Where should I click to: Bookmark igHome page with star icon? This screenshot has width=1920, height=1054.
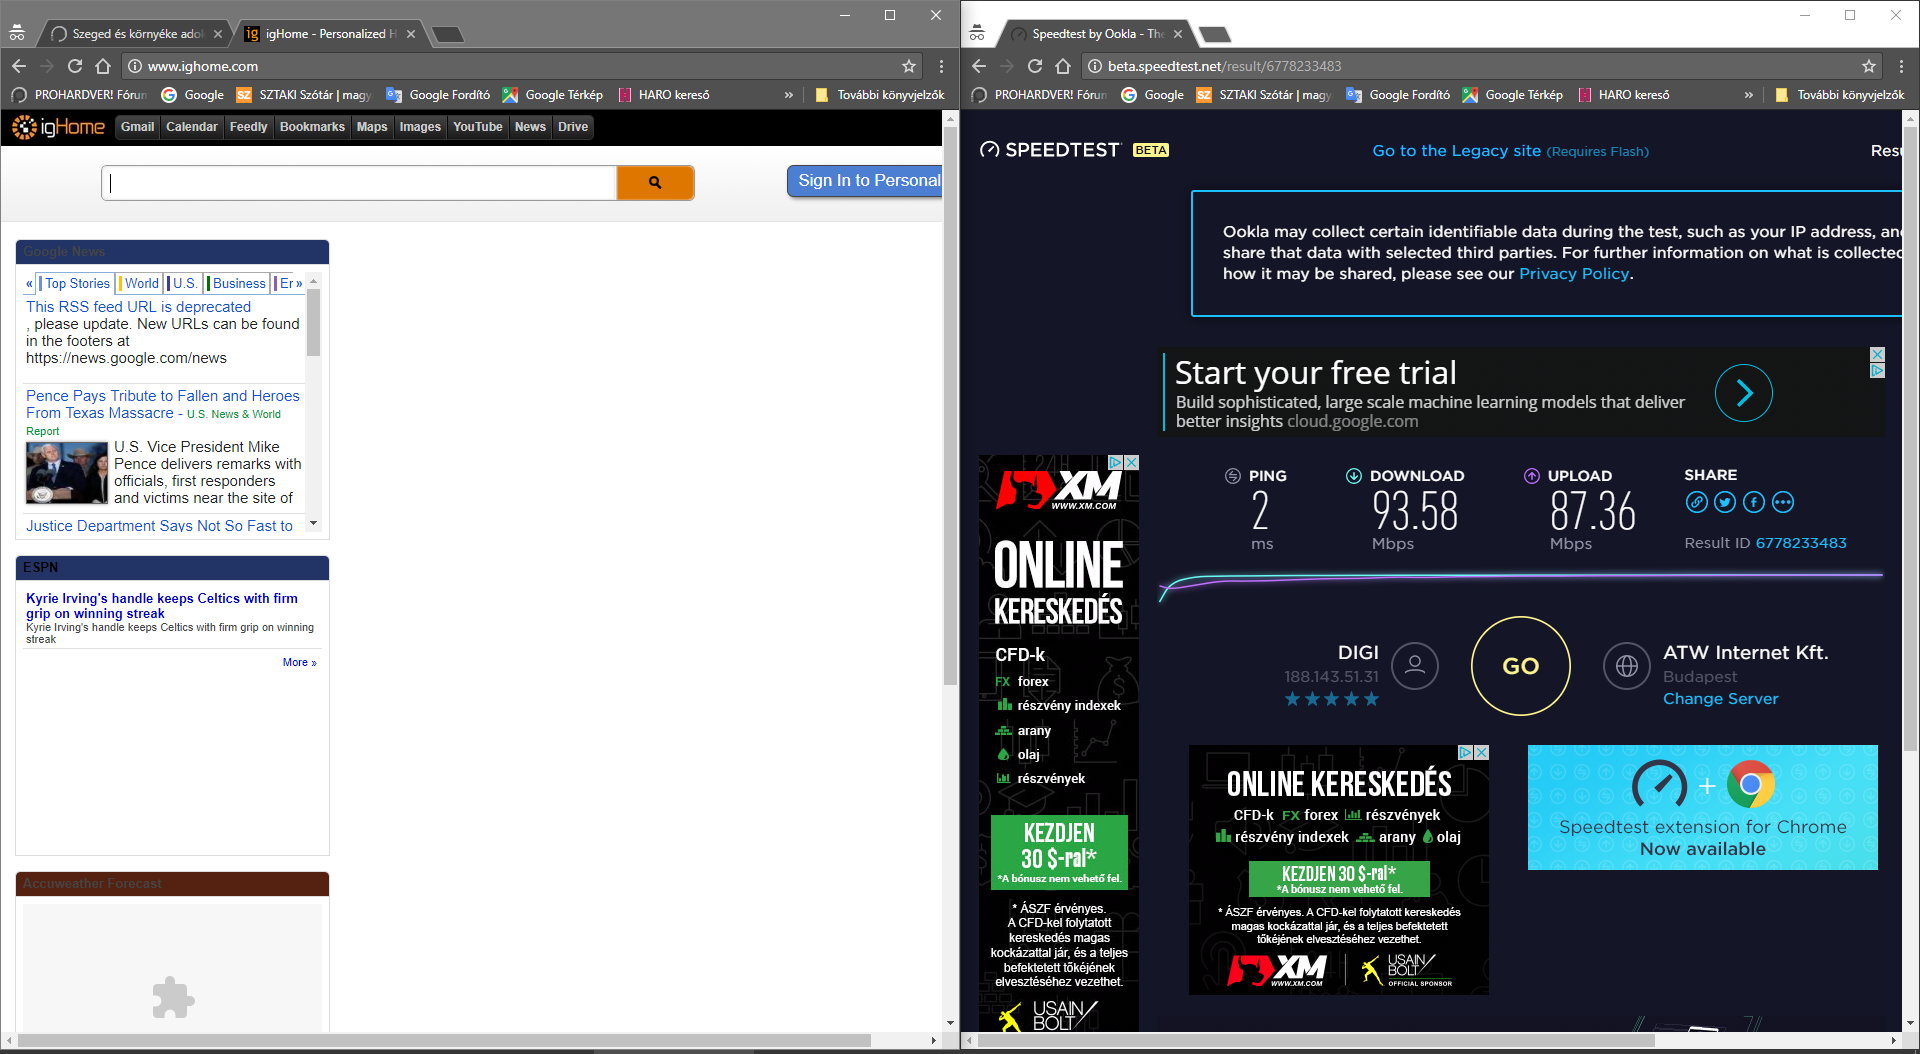click(909, 66)
